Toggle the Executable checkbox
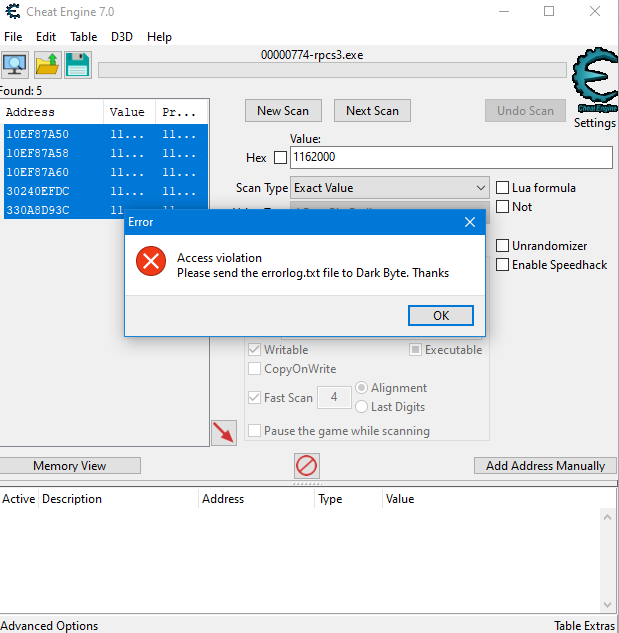619x633 pixels. 415,350
